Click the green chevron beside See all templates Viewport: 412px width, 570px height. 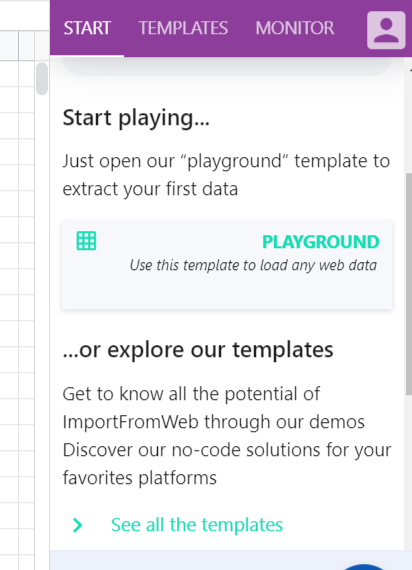[x=77, y=525]
